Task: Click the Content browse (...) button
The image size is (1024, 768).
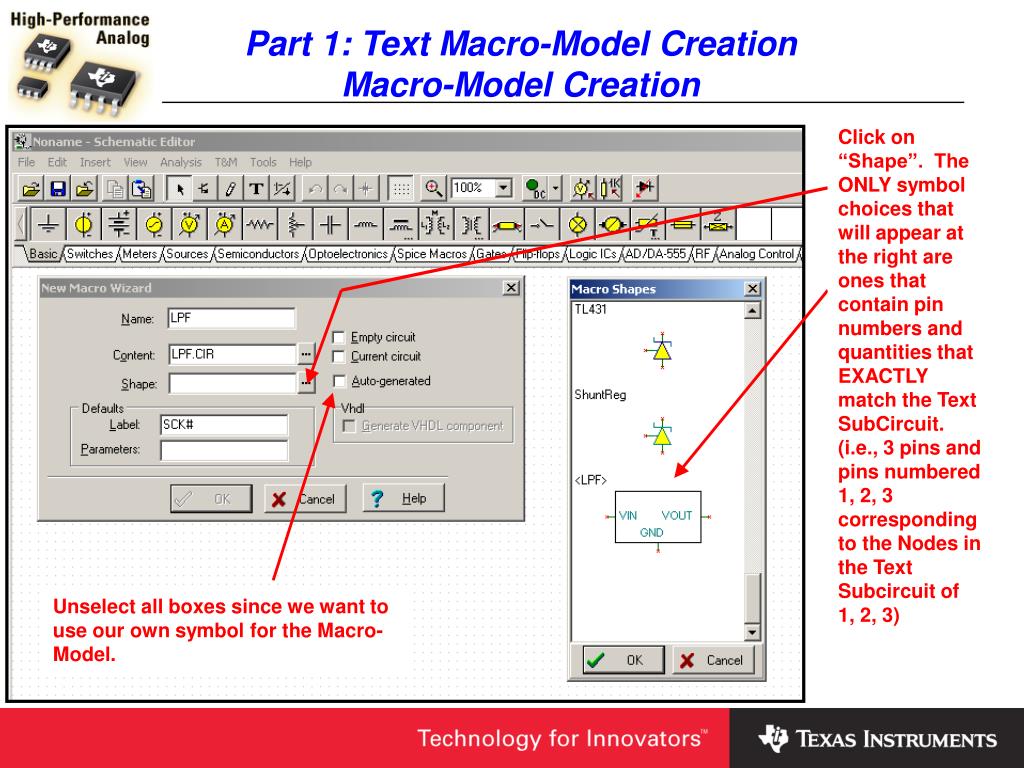Action: [x=306, y=354]
